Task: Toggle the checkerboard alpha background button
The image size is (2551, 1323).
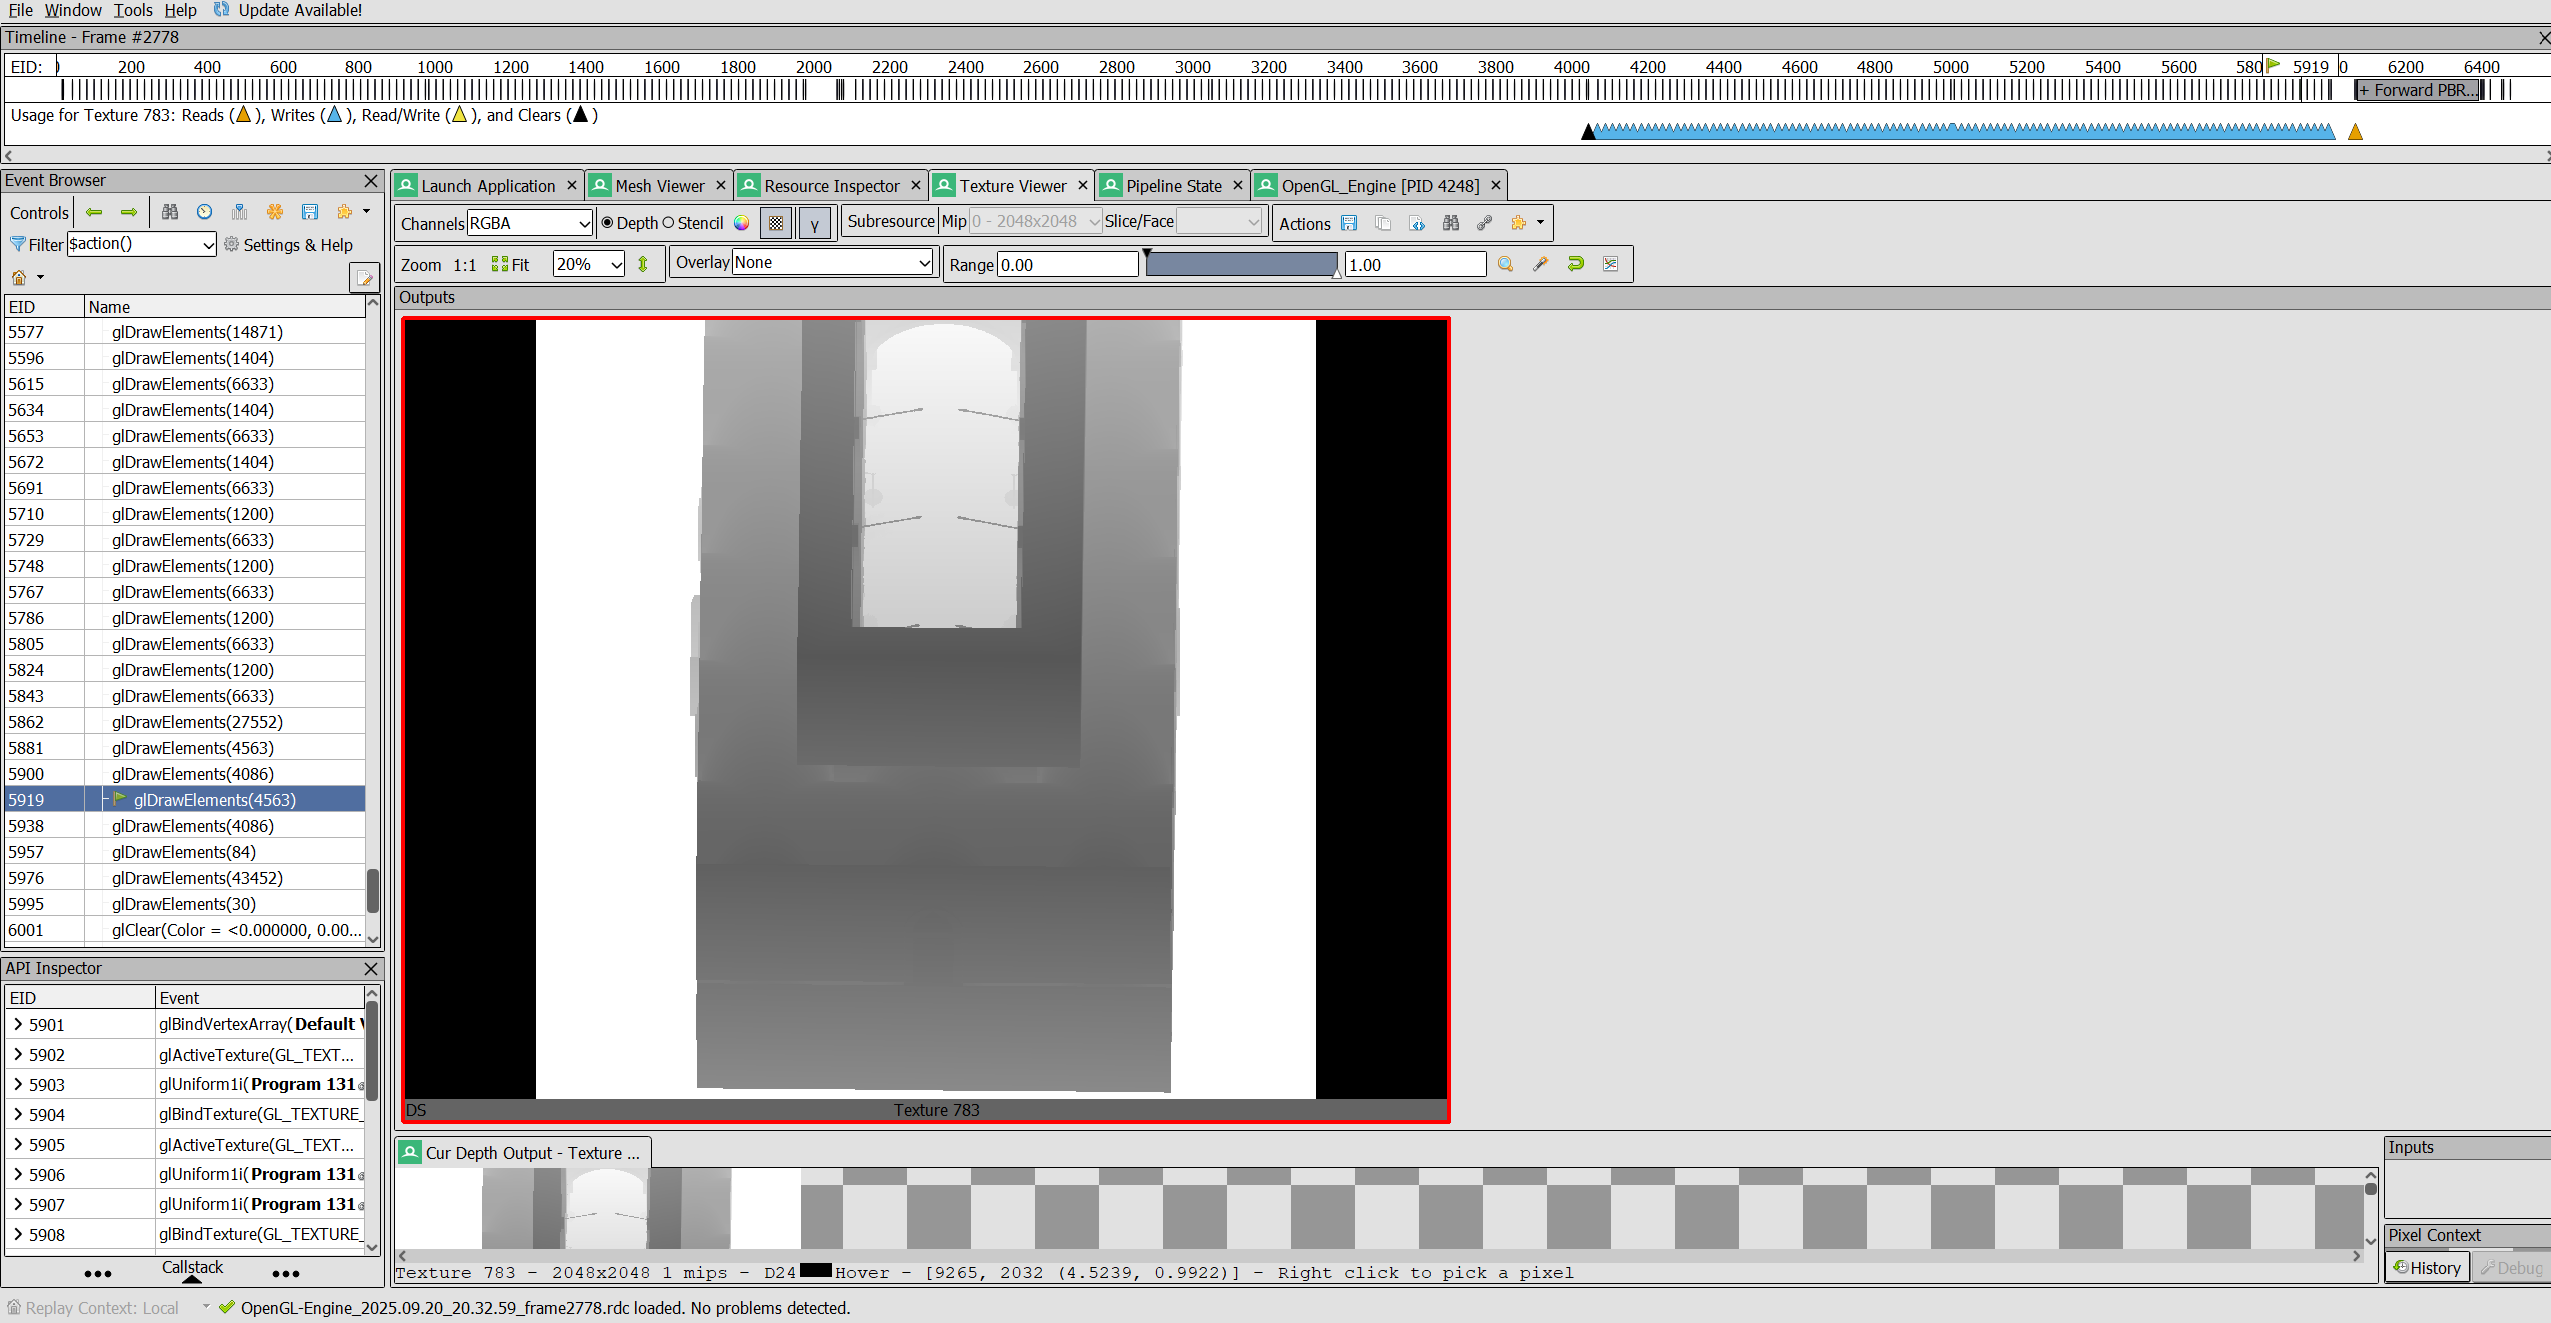Action: click(776, 224)
